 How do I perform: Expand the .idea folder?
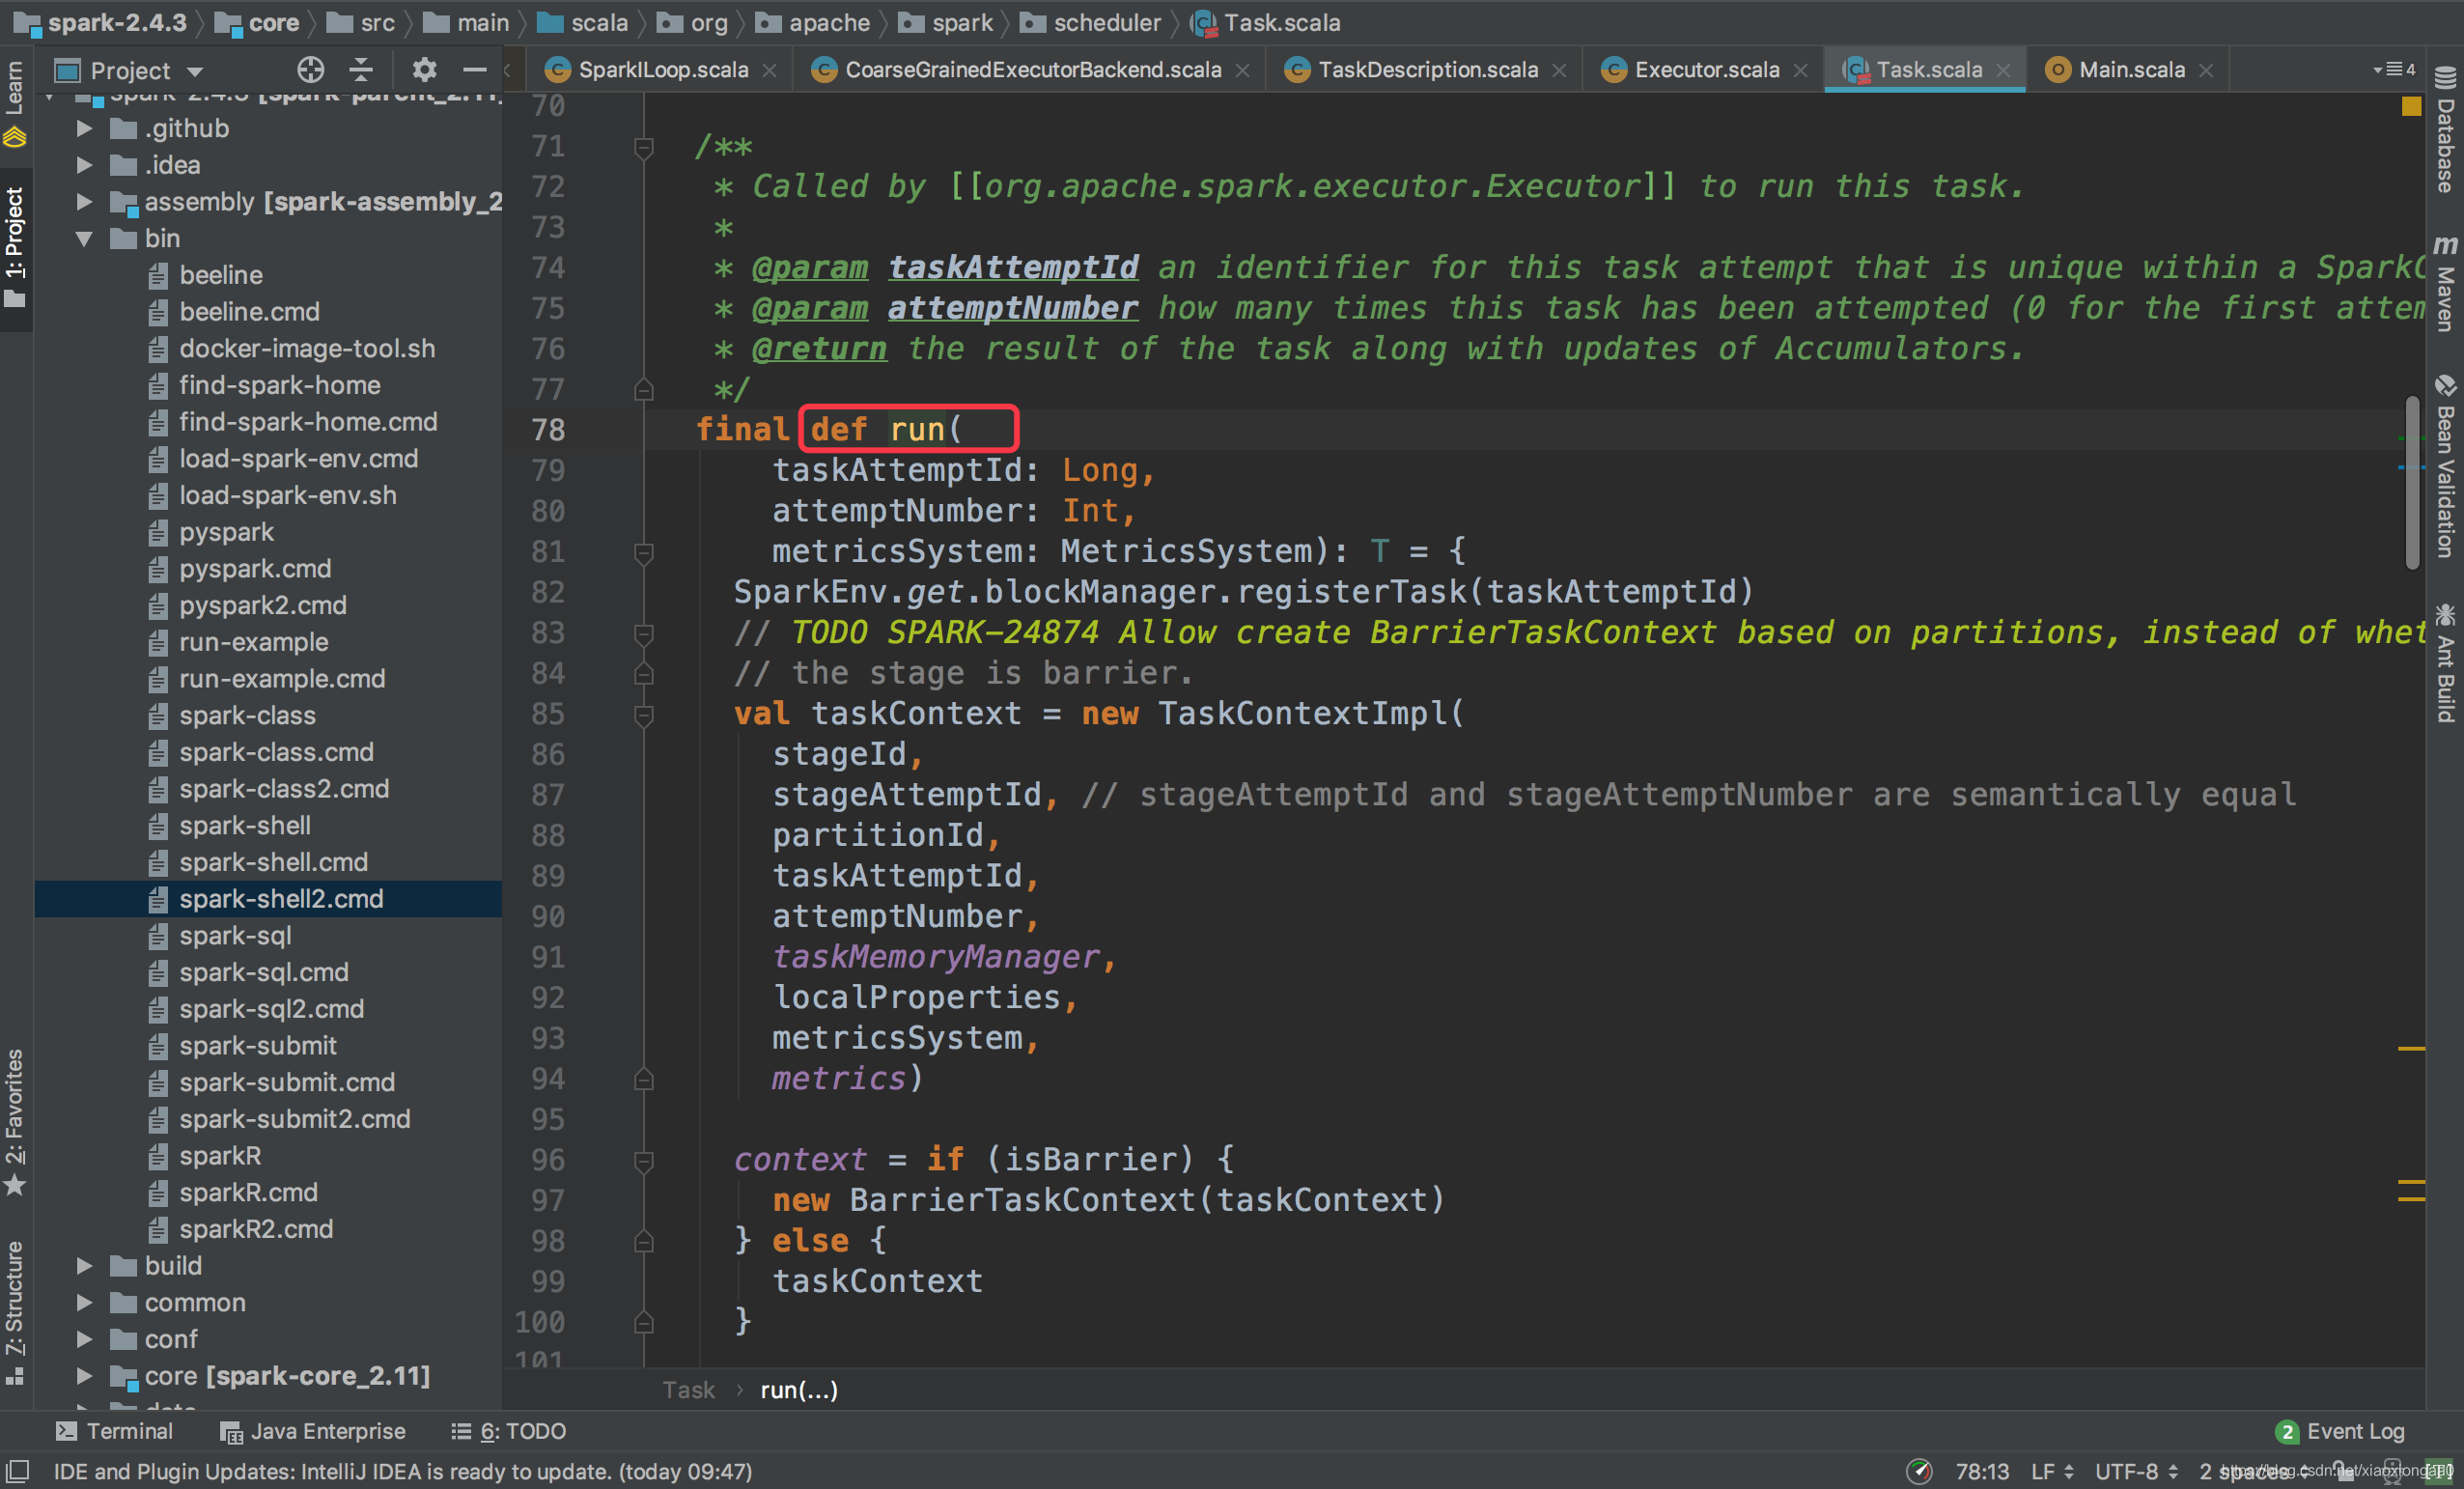[x=85, y=165]
